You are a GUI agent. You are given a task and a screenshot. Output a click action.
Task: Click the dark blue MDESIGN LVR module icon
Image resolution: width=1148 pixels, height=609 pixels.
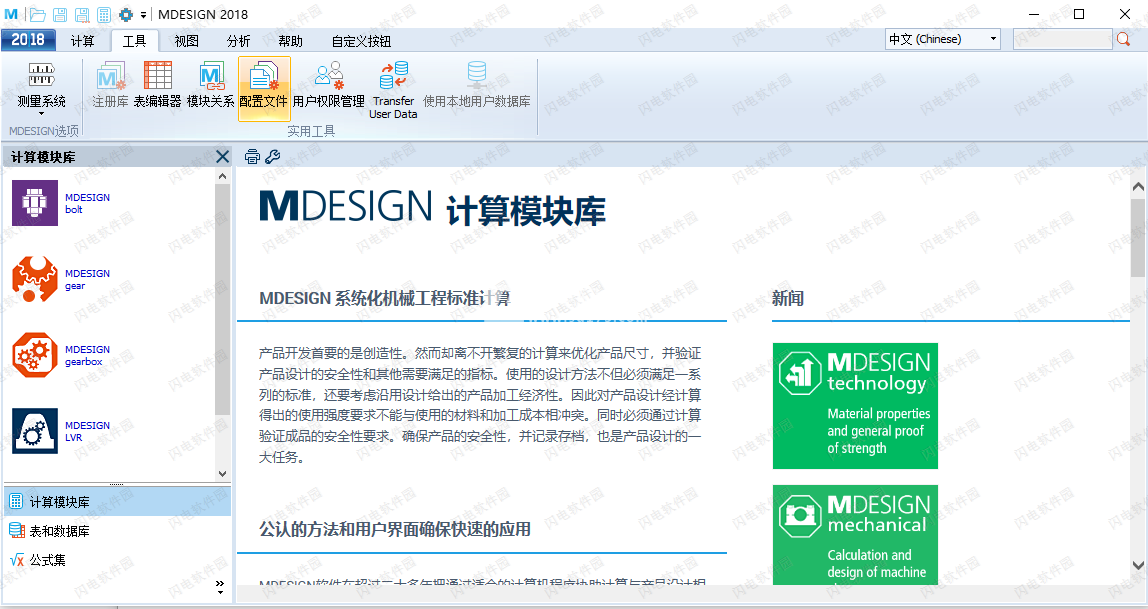point(34,431)
